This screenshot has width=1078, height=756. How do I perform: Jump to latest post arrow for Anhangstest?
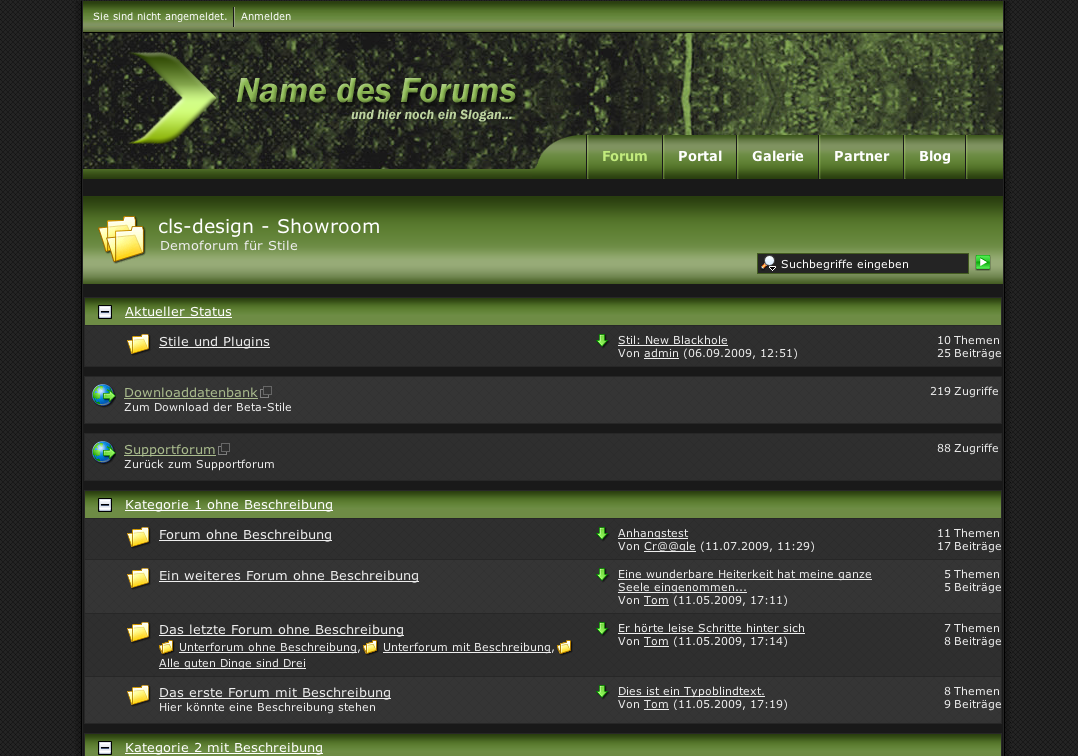click(x=602, y=534)
